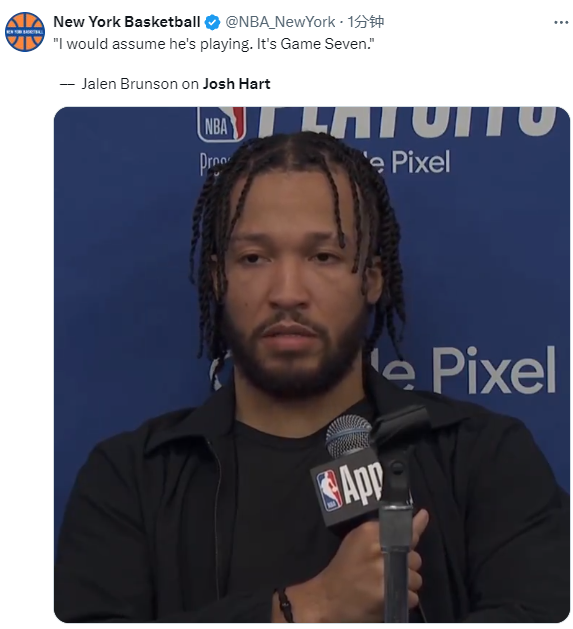Open the 1分钟 tweet timestamp
Screen dimensions: 573x629
[366, 22]
